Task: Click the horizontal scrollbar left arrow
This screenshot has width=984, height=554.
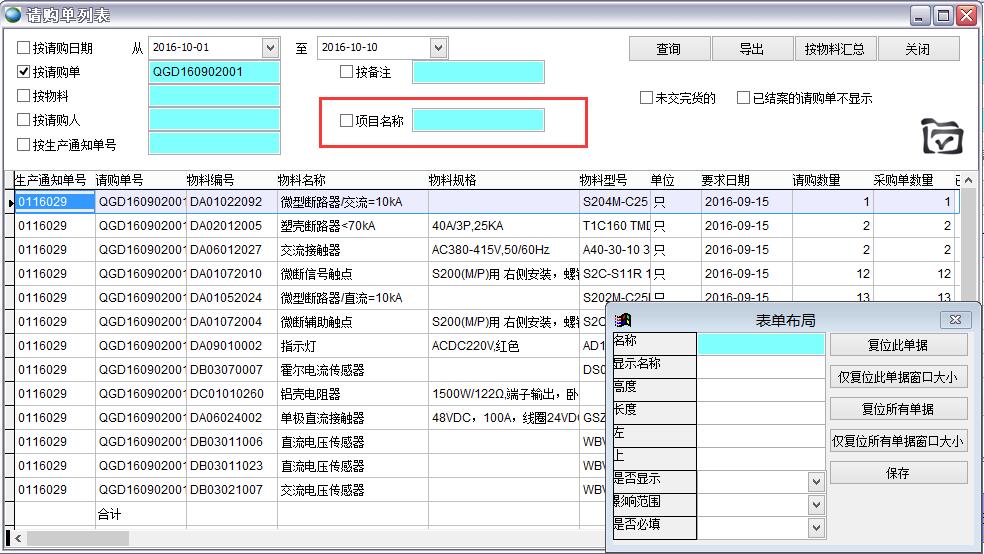Action: click(19, 538)
